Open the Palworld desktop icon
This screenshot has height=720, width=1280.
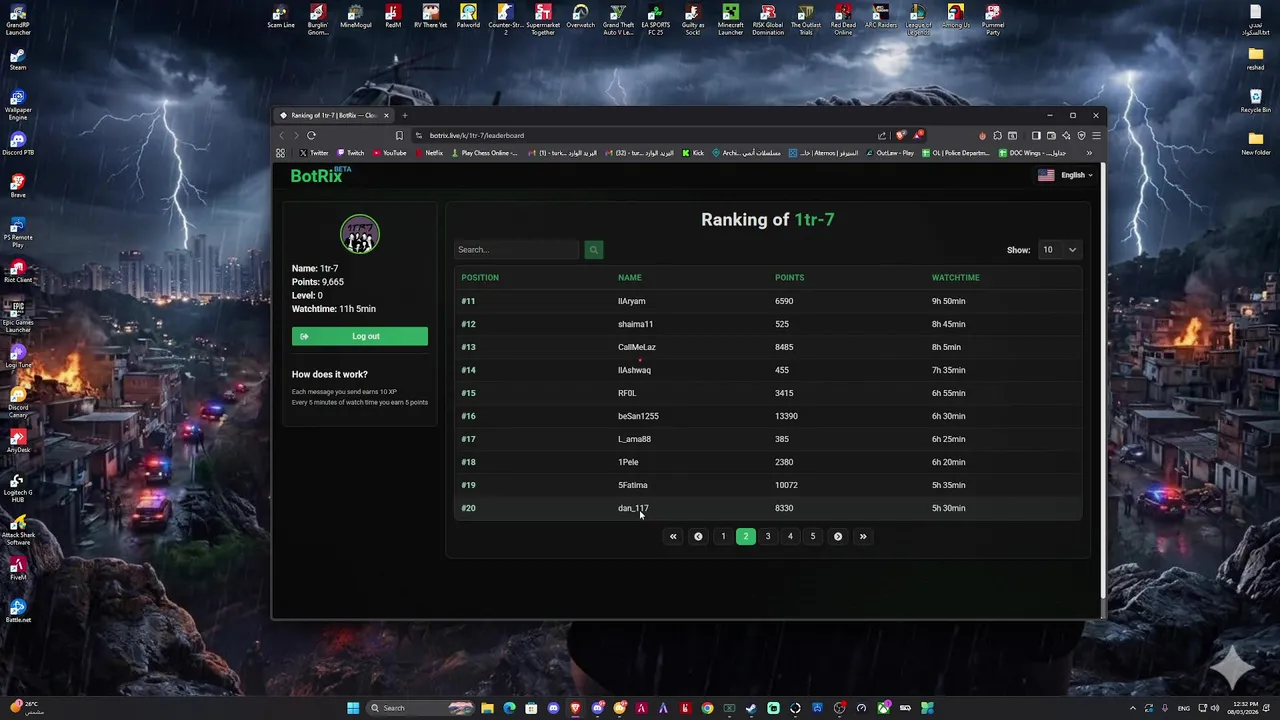pyautogui.click(x=468, y=17)
